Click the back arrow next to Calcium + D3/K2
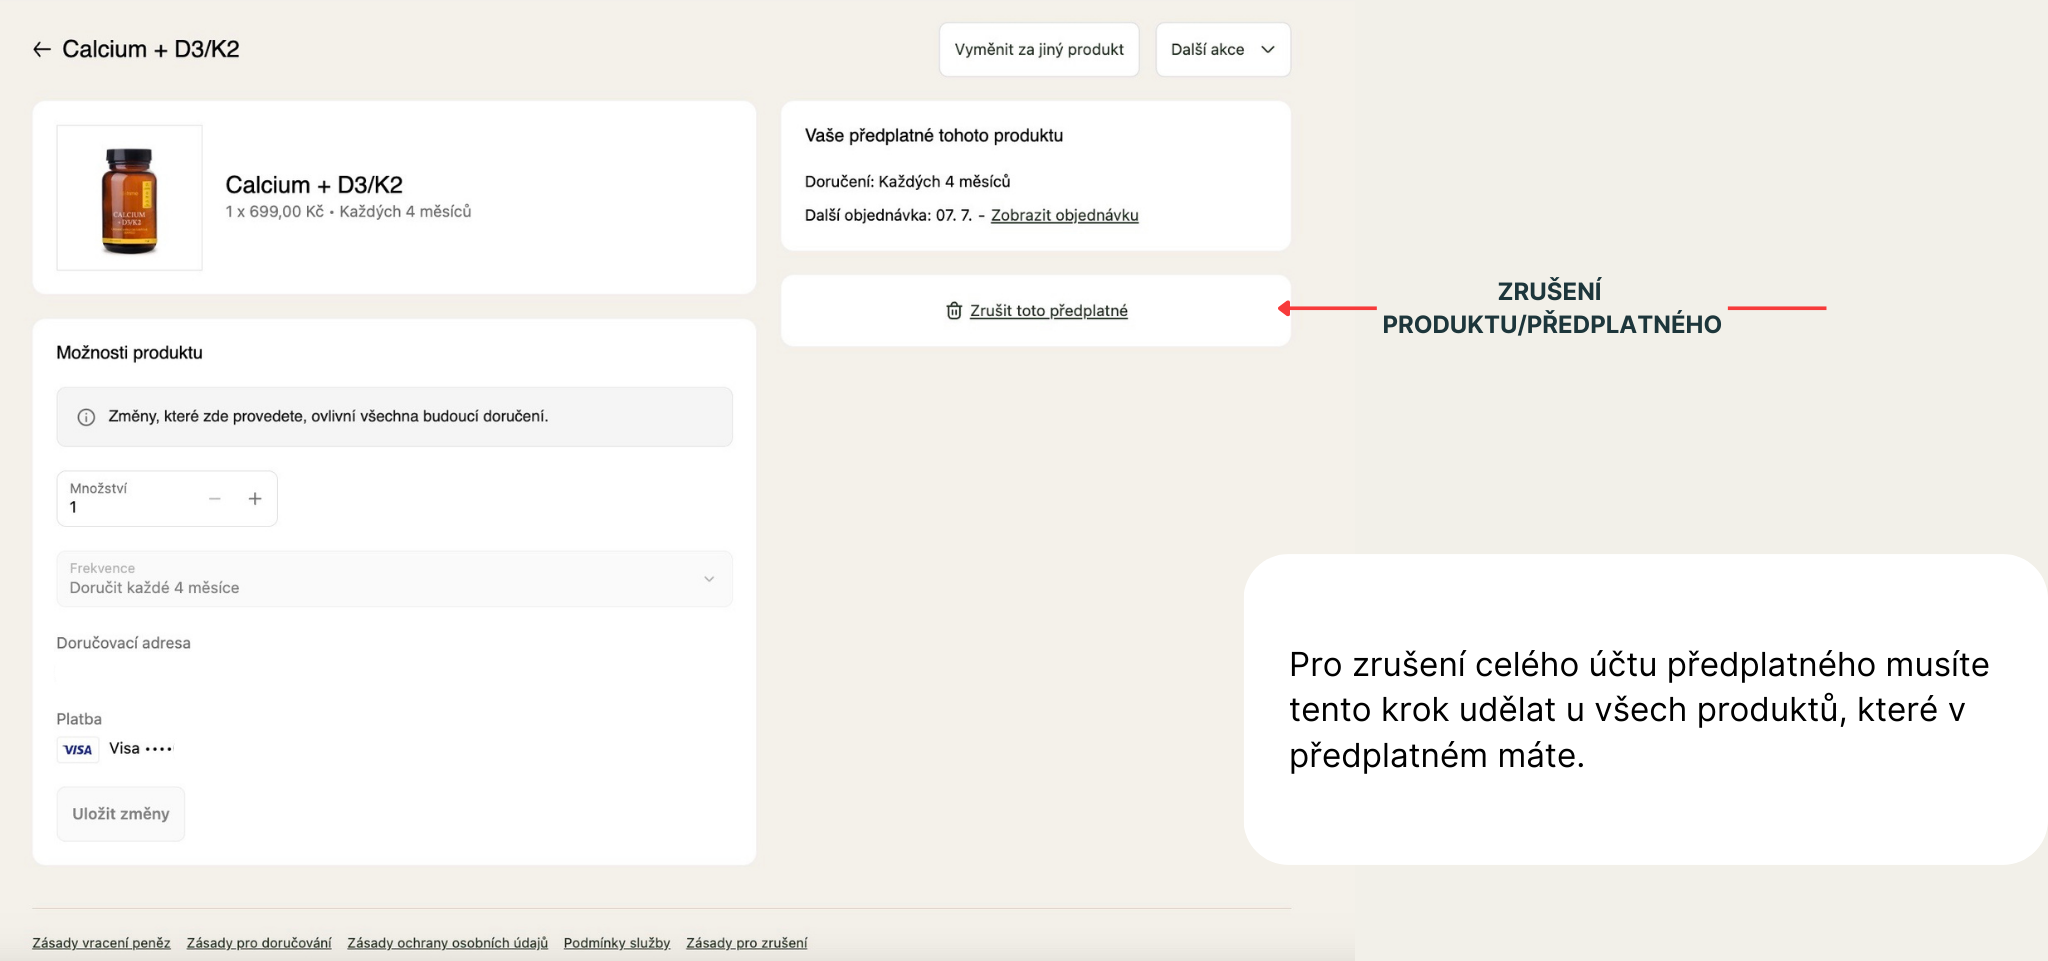Viewport: 2048px width, 961px height. [x=41, y=49]
